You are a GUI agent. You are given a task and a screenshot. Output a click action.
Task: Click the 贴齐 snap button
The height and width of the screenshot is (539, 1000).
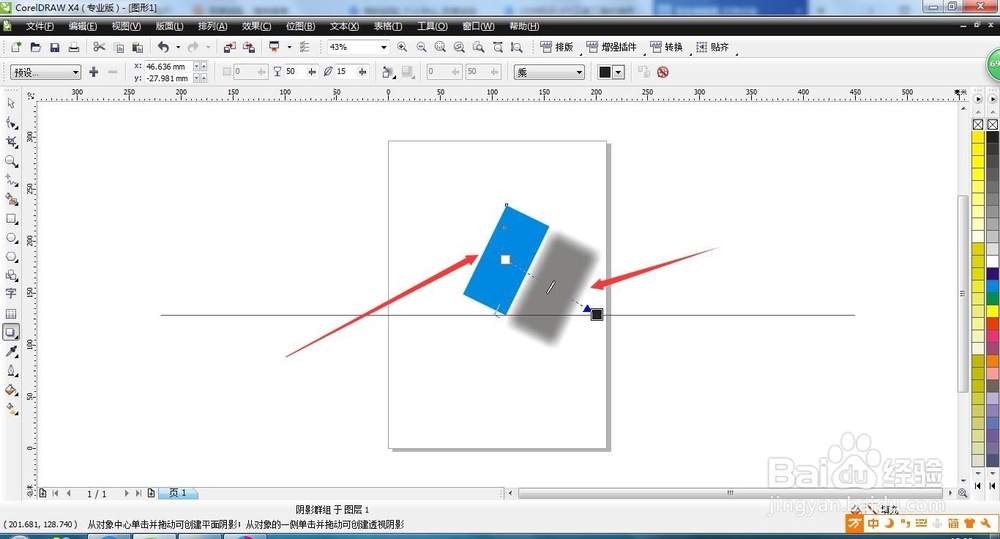pyautogui.click(x=712, y=47)
